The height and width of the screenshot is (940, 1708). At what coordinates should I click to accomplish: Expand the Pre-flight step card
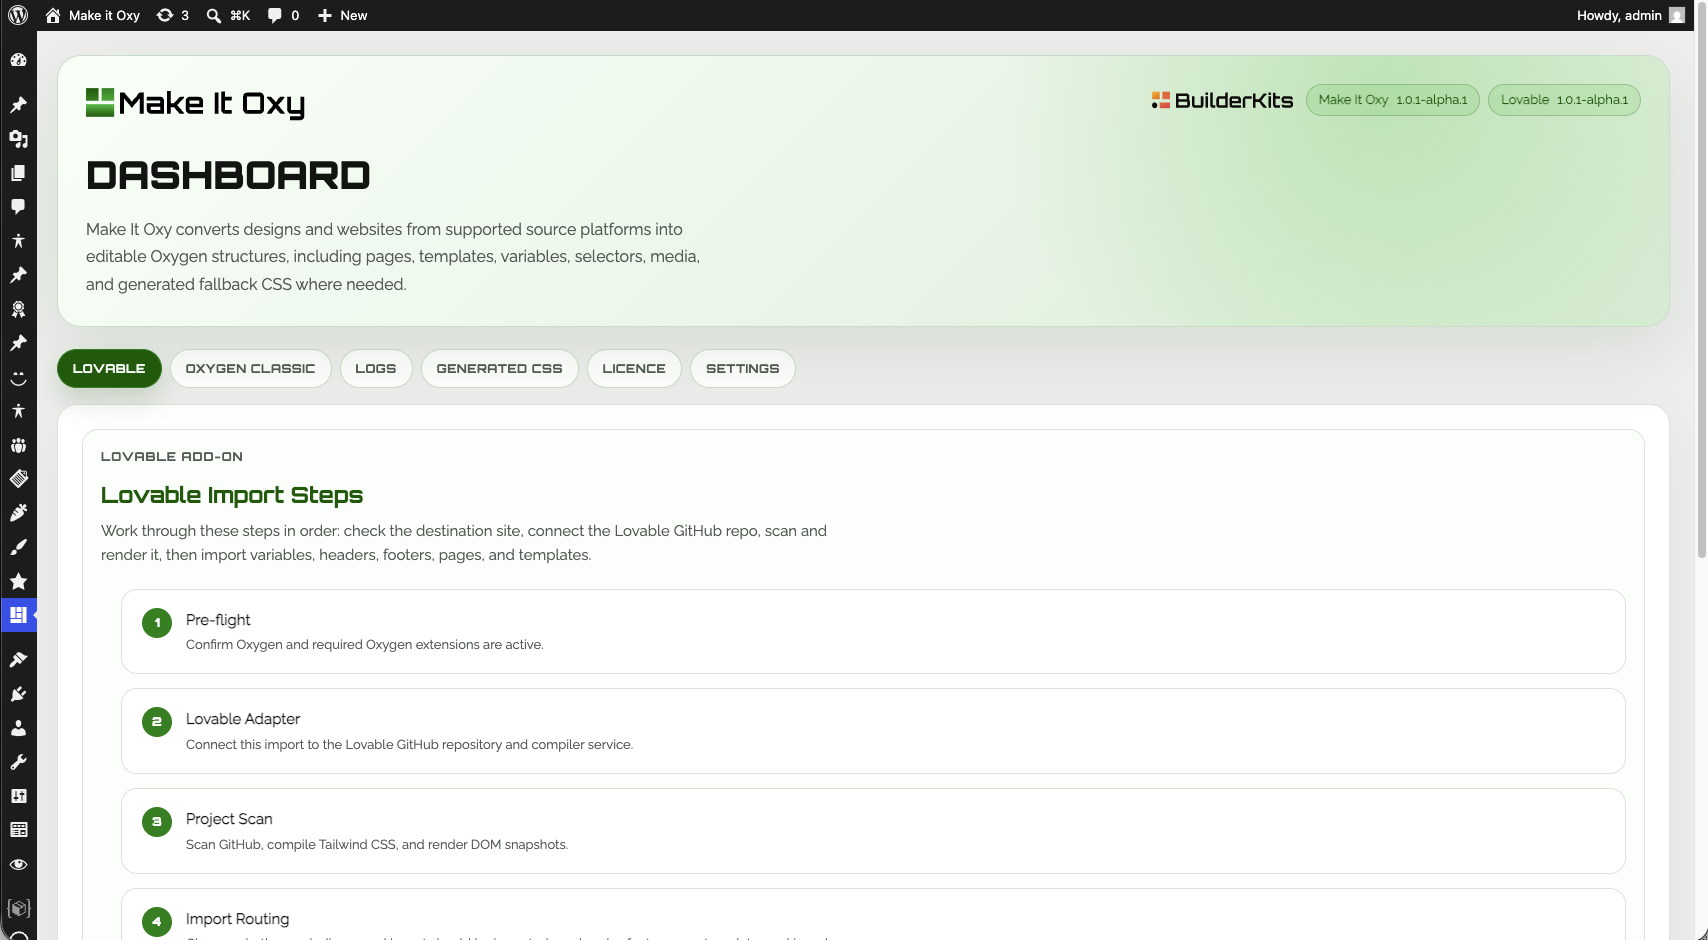873,631
